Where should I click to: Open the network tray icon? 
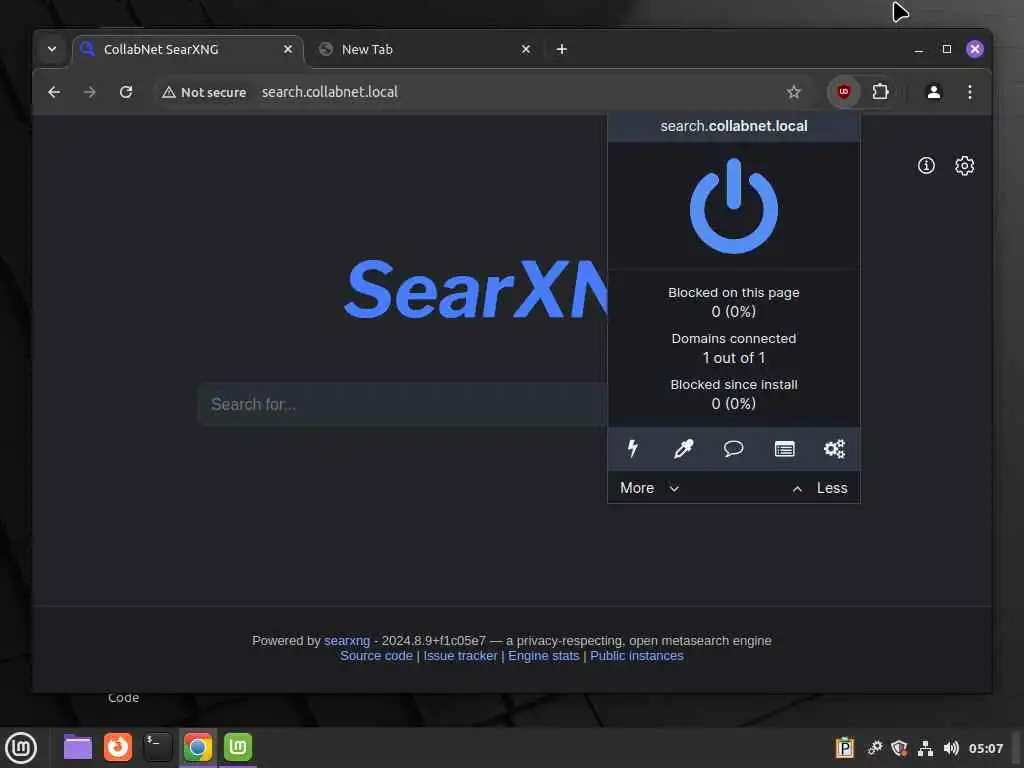point(925,748)
